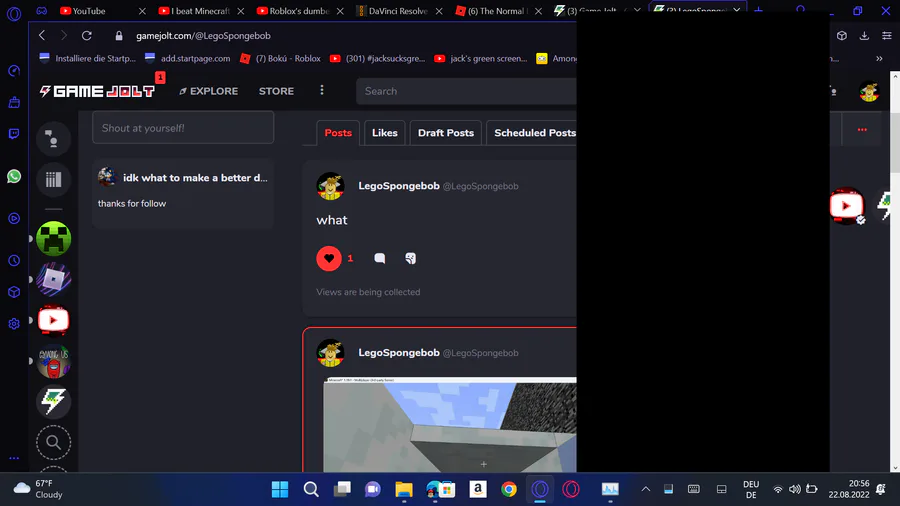Viewport: 900px width, 506px height.
Task: Switch to the 'I beat Minecraft' tab
Action: [200, 11]
